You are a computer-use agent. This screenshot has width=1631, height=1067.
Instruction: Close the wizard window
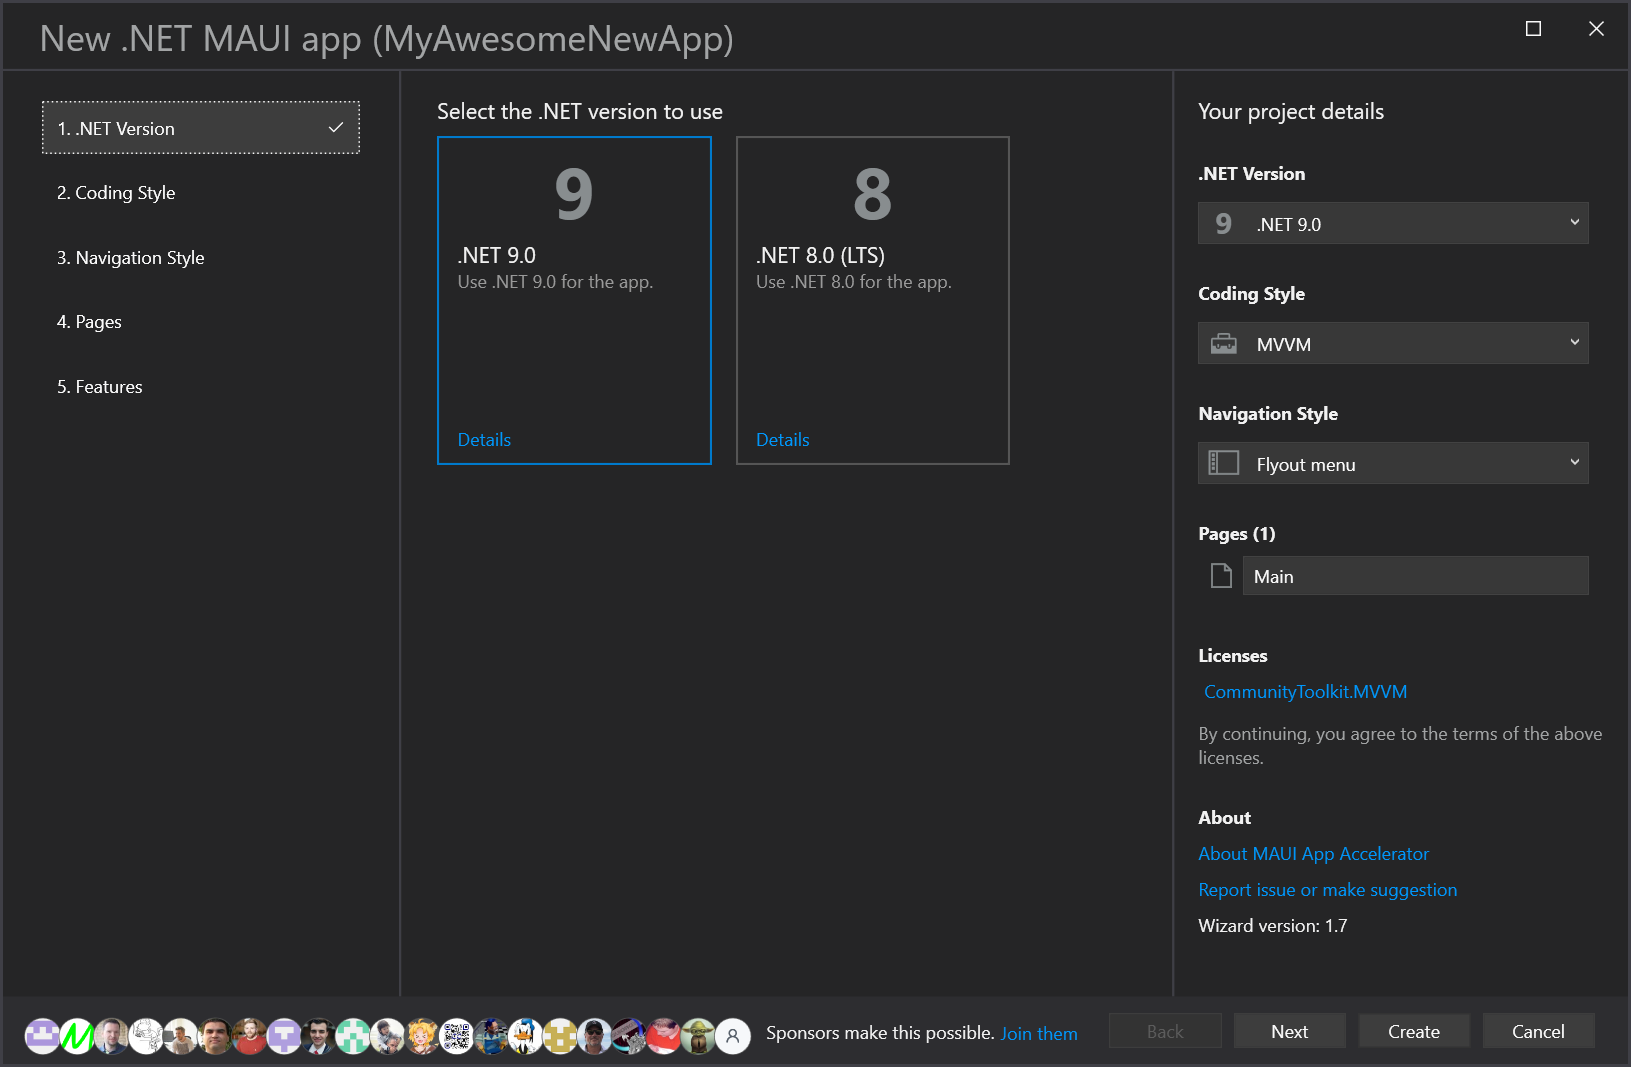point(1596,29)
